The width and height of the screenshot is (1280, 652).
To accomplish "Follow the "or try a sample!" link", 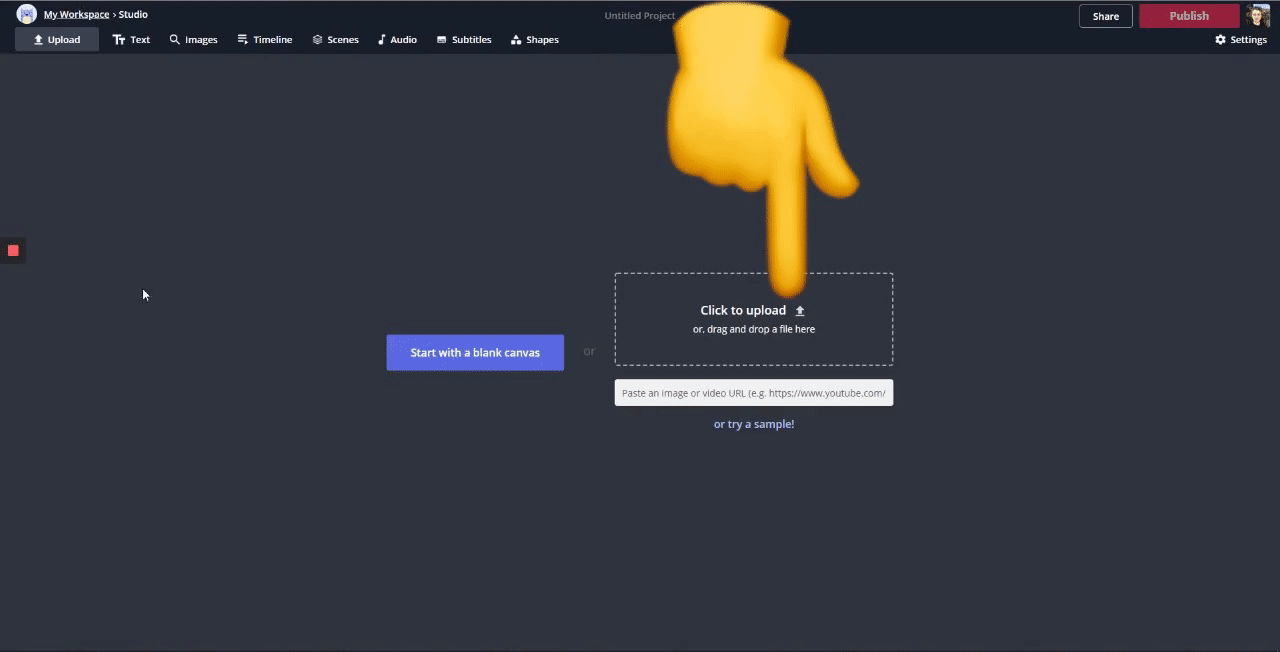I will (754, 424).
